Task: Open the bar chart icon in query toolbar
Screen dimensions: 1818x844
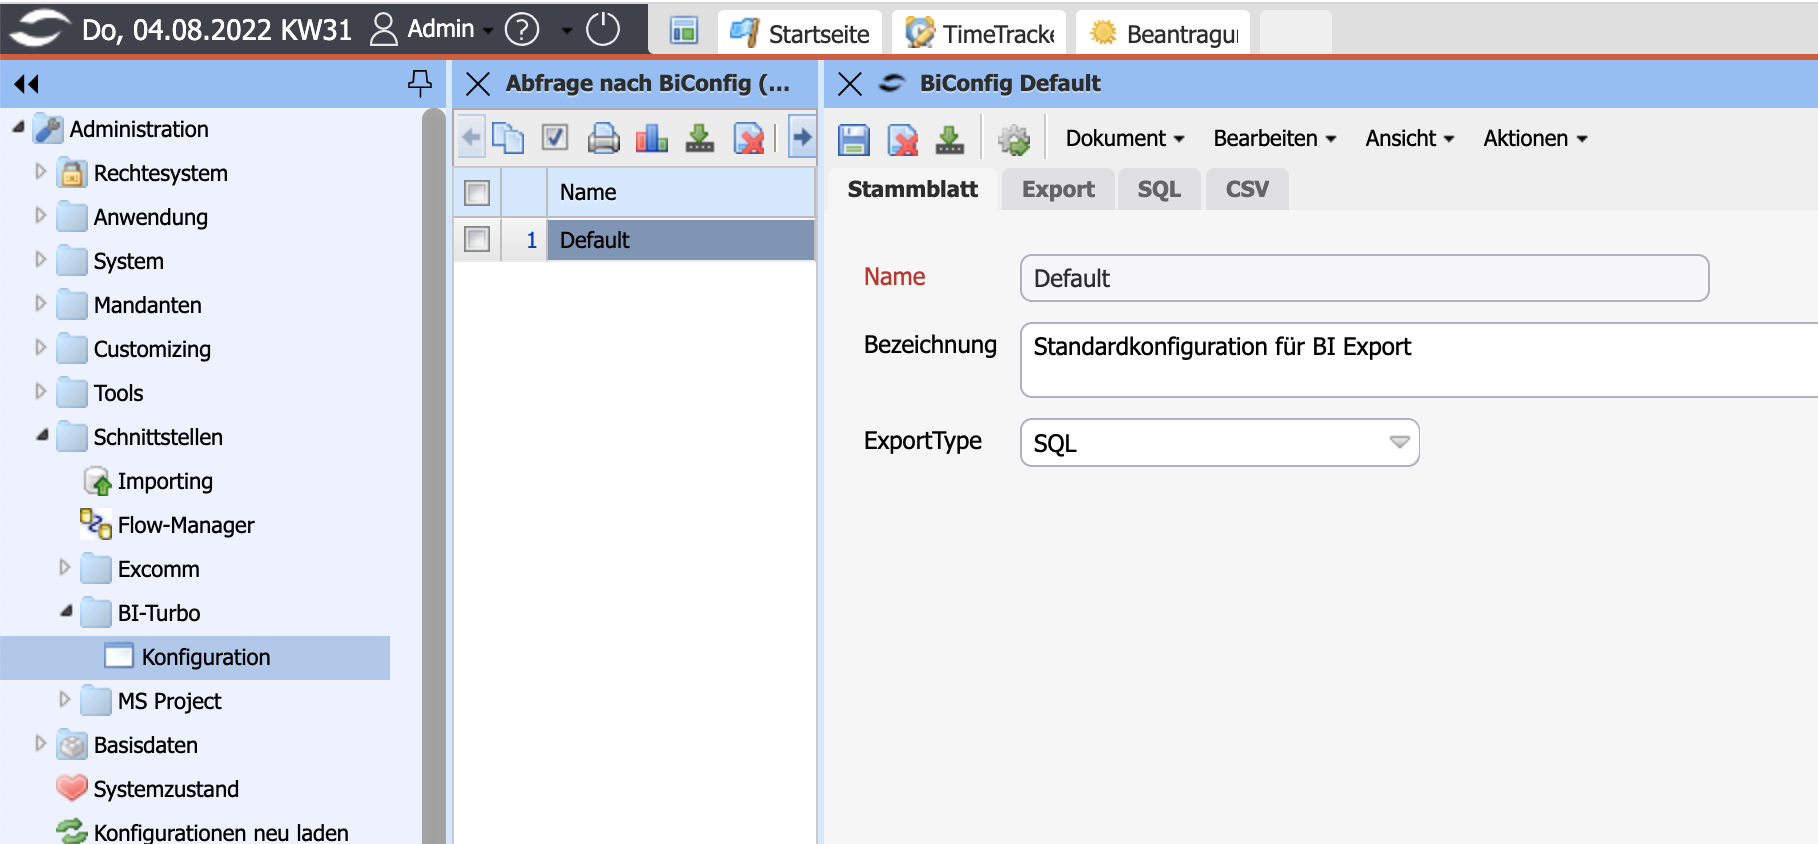Action: point(651,138)
